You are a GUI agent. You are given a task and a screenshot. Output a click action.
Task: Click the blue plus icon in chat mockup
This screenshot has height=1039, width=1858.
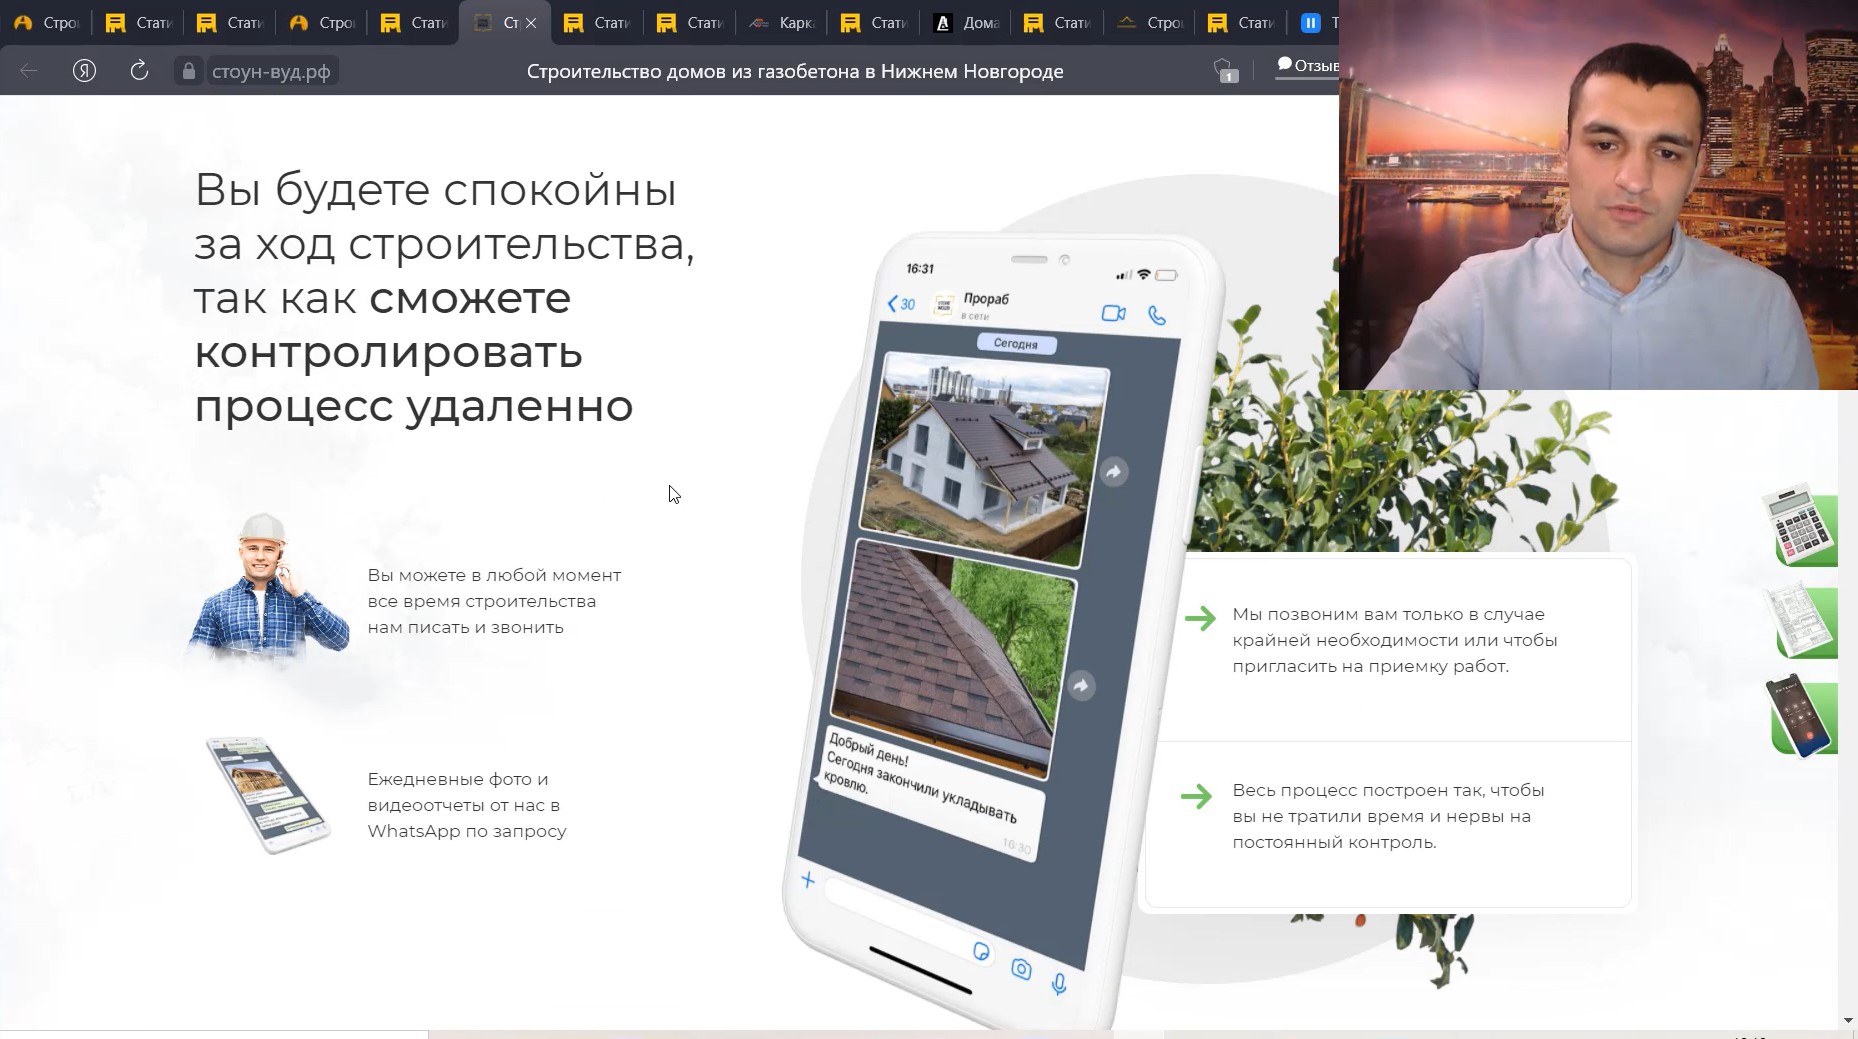coord(808,880)
